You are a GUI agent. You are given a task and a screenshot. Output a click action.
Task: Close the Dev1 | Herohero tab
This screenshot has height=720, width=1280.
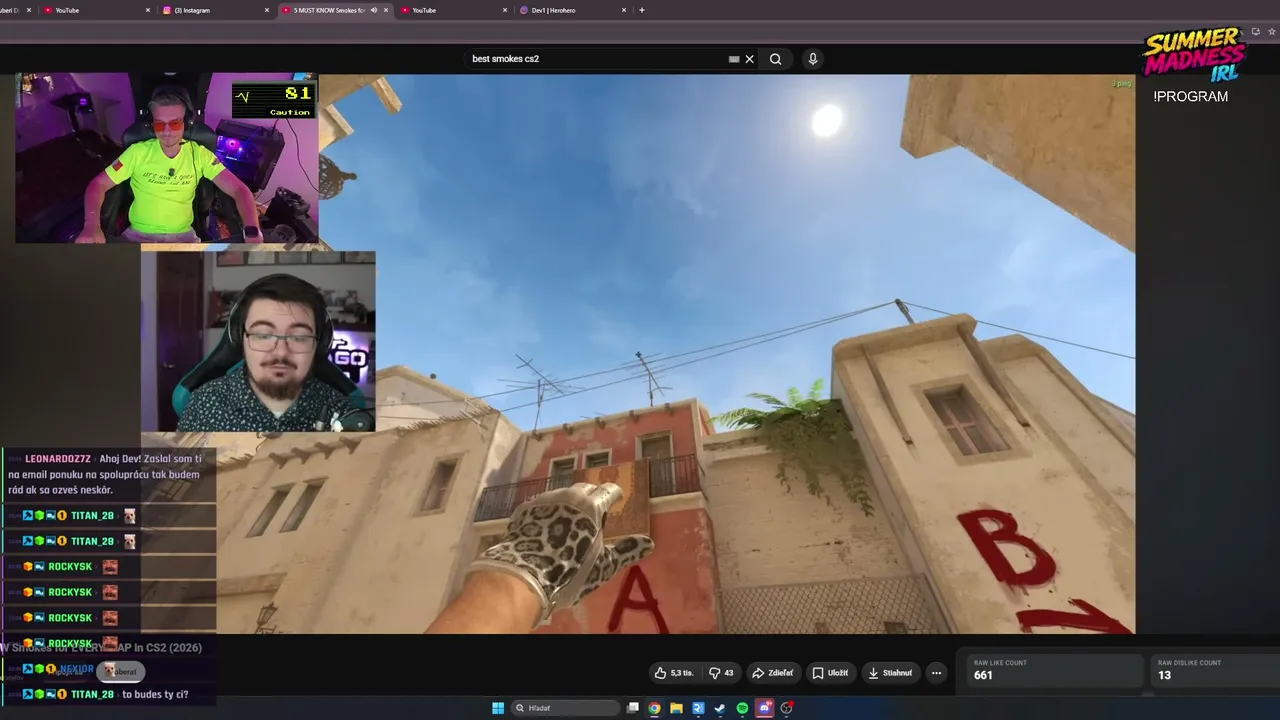pyautogui.click(x=624, y=10)
